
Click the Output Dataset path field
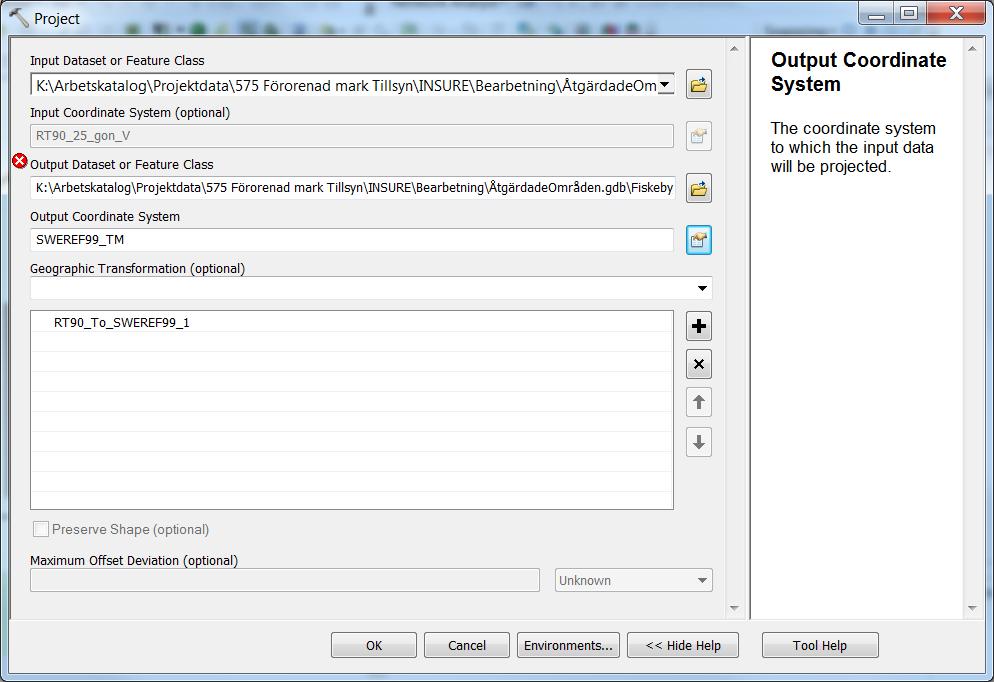pyautogui.click(x=352, y=188)
